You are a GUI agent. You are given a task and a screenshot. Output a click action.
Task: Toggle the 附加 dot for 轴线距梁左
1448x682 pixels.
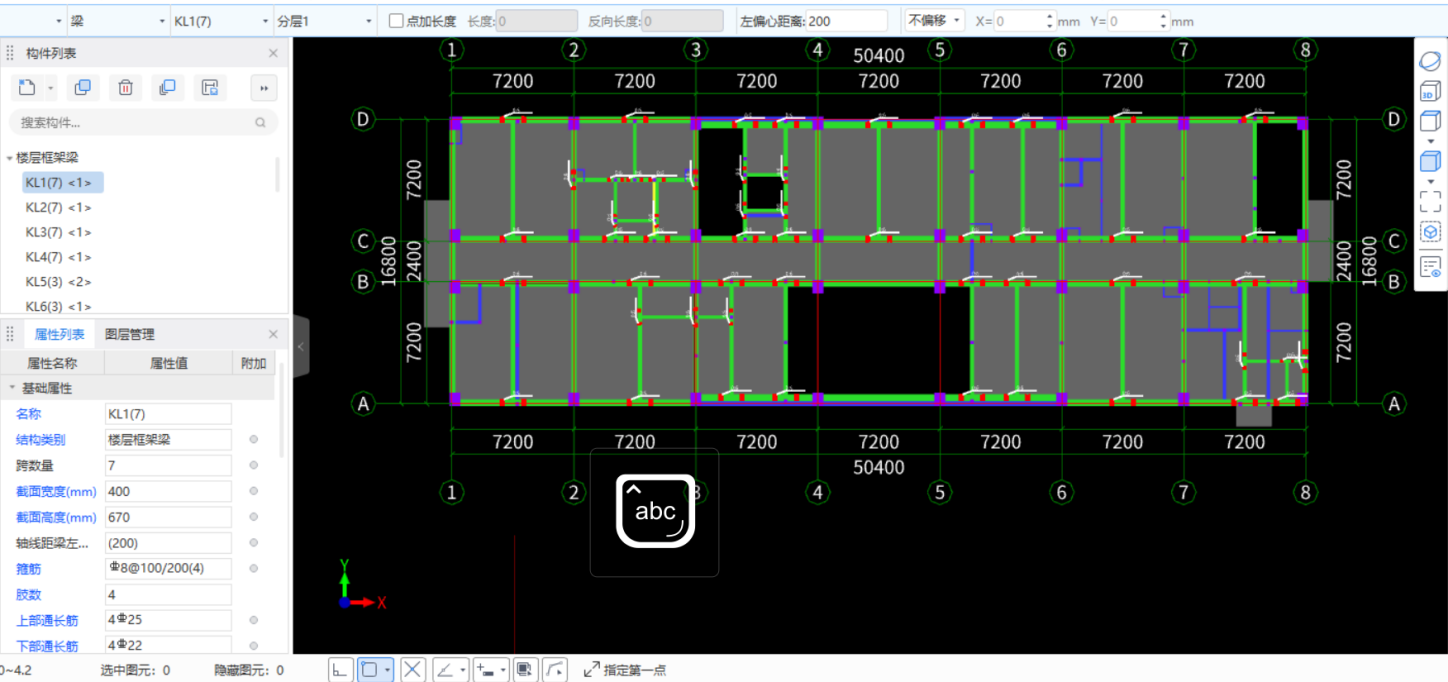click(x=253, y=543)
